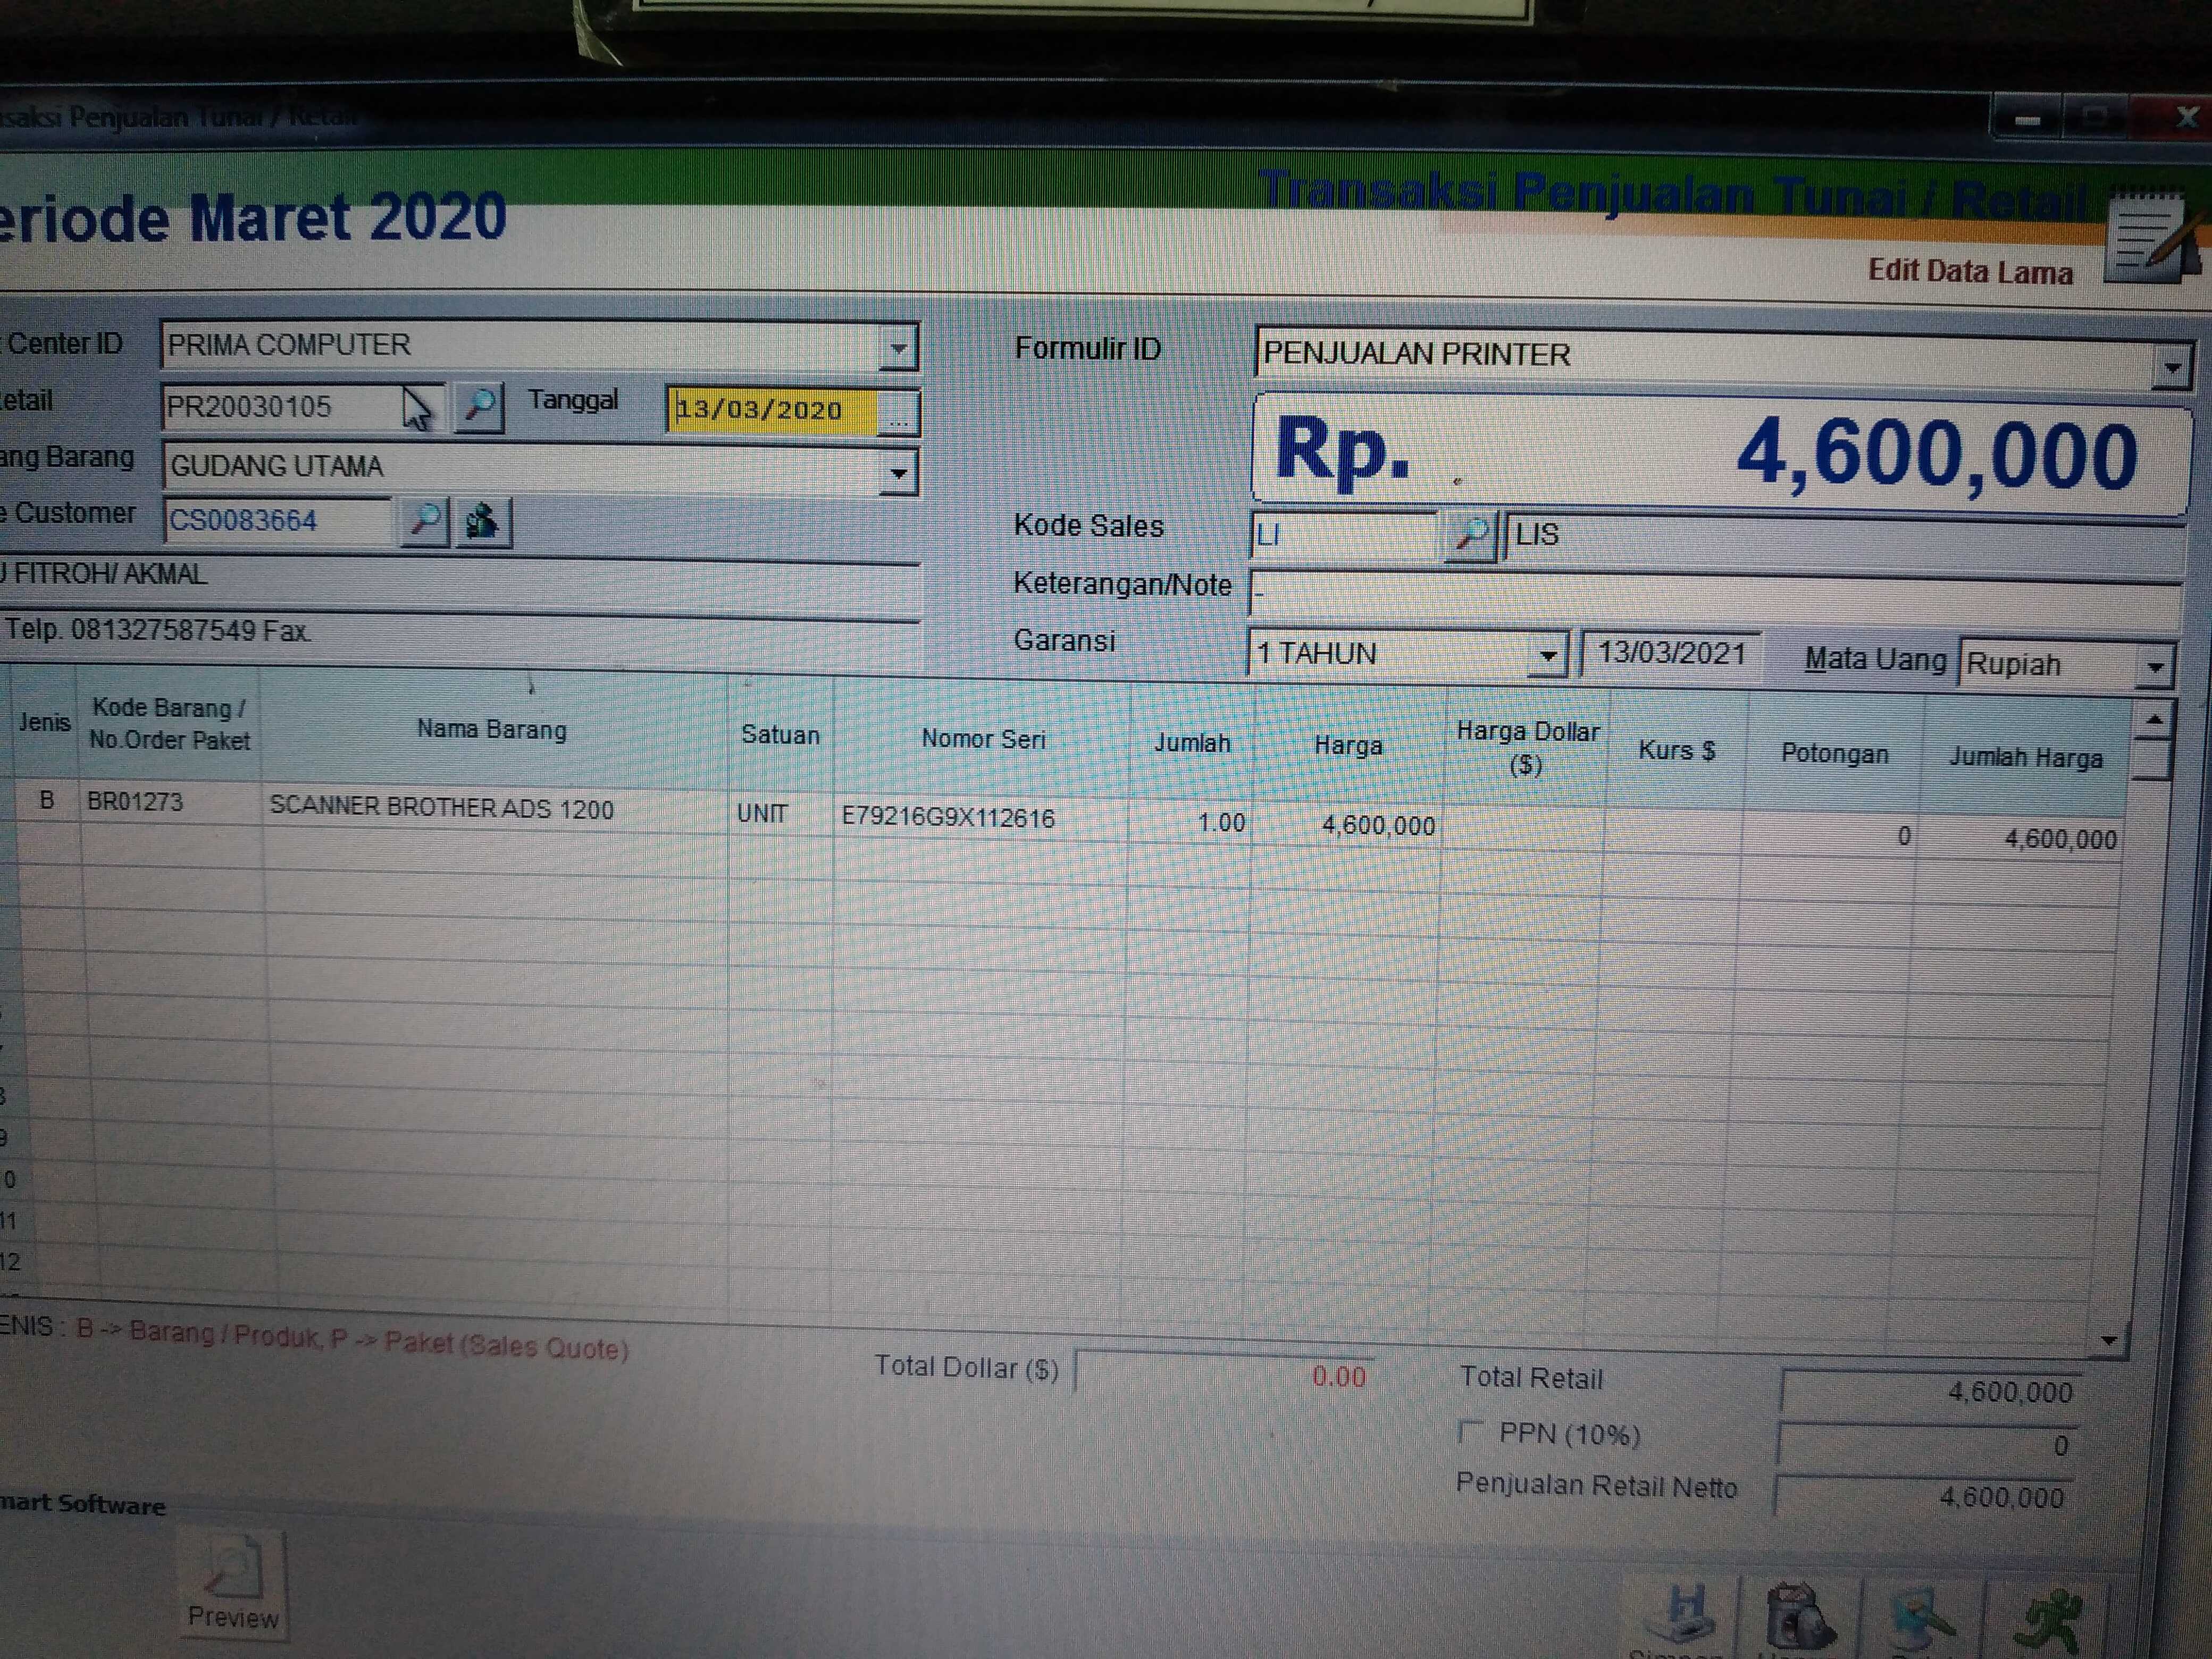Viewport: 2212px width, 1659px height.
Task: Select the SCANNER BROTHER ADS 1200 row
Action: [x=441, y=809]
